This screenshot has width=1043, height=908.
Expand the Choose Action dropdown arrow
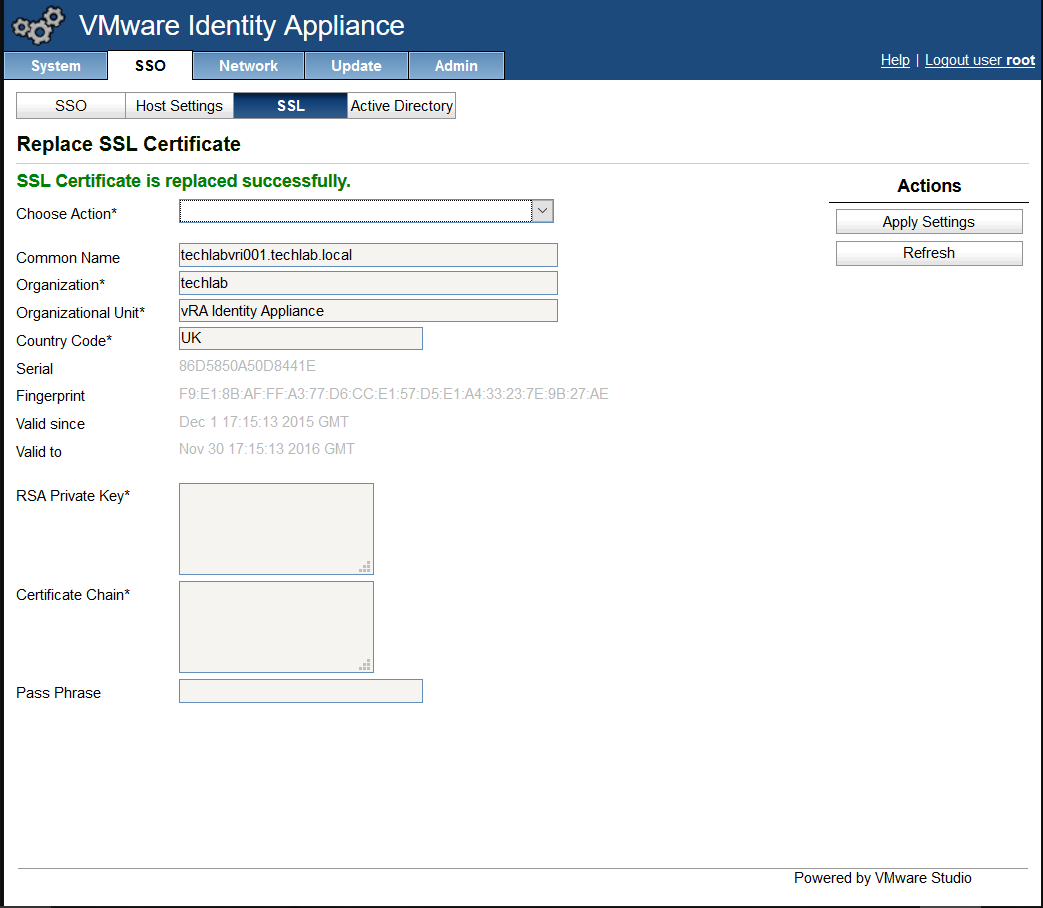click(542, 211)
